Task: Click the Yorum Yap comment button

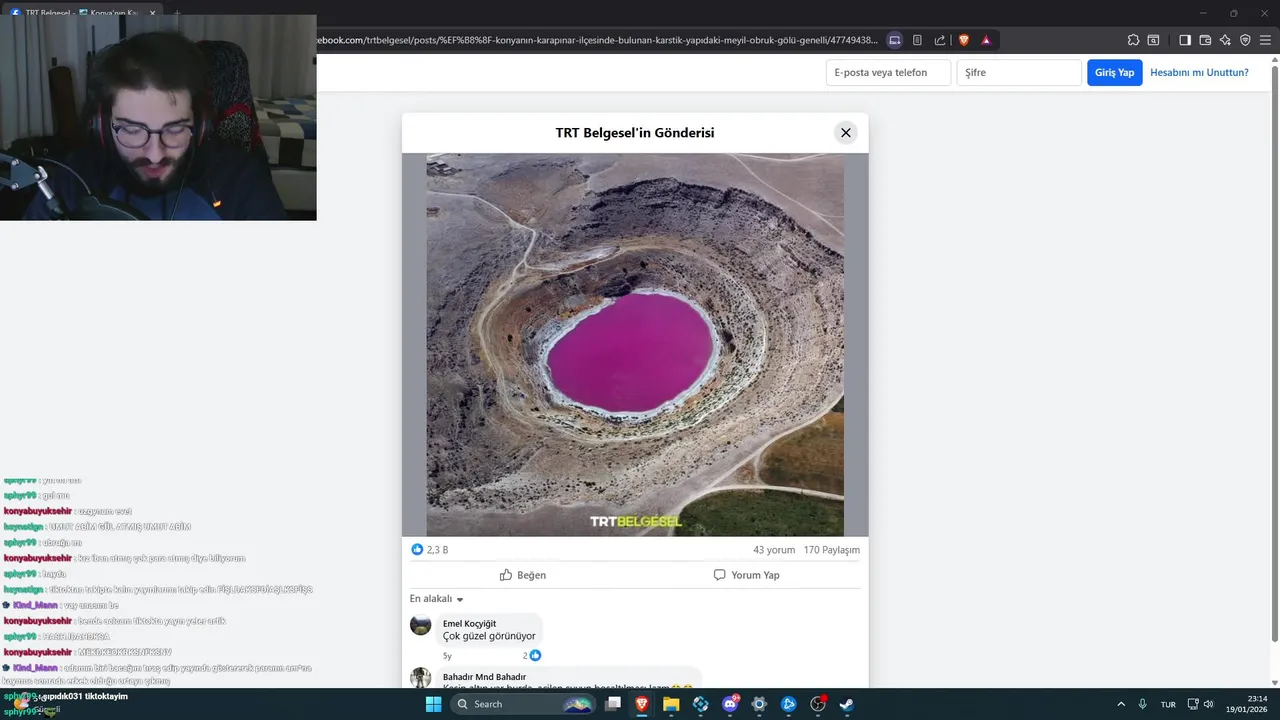Action: click(x=747, y=575)
